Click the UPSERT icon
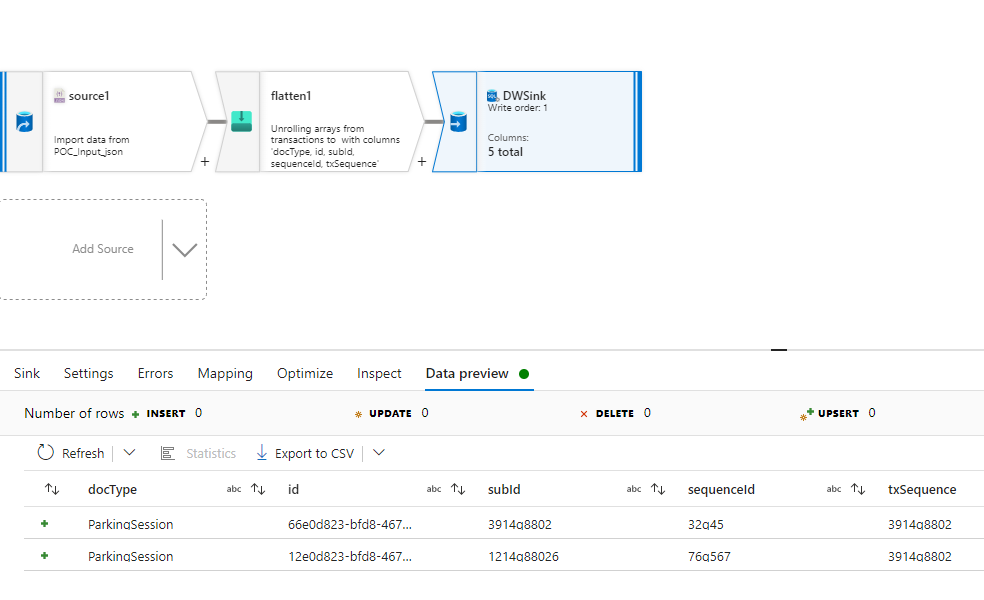The image size is (984, 600). click(x=806, y=414)
